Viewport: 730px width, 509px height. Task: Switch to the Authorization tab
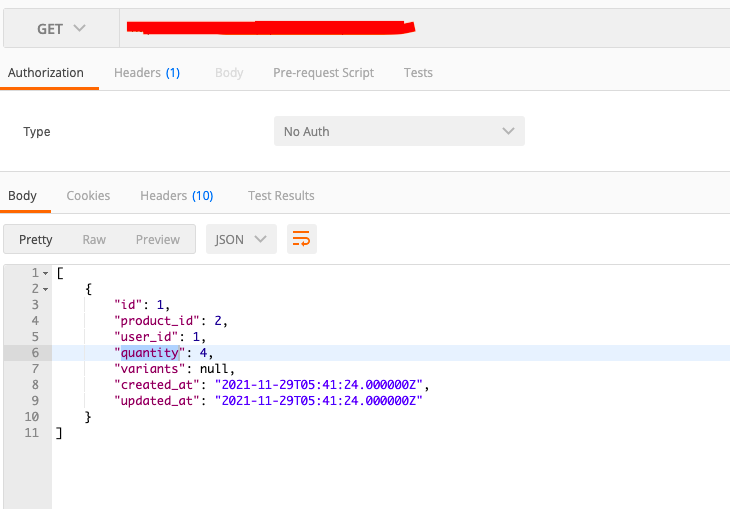(x=46, y=73)
